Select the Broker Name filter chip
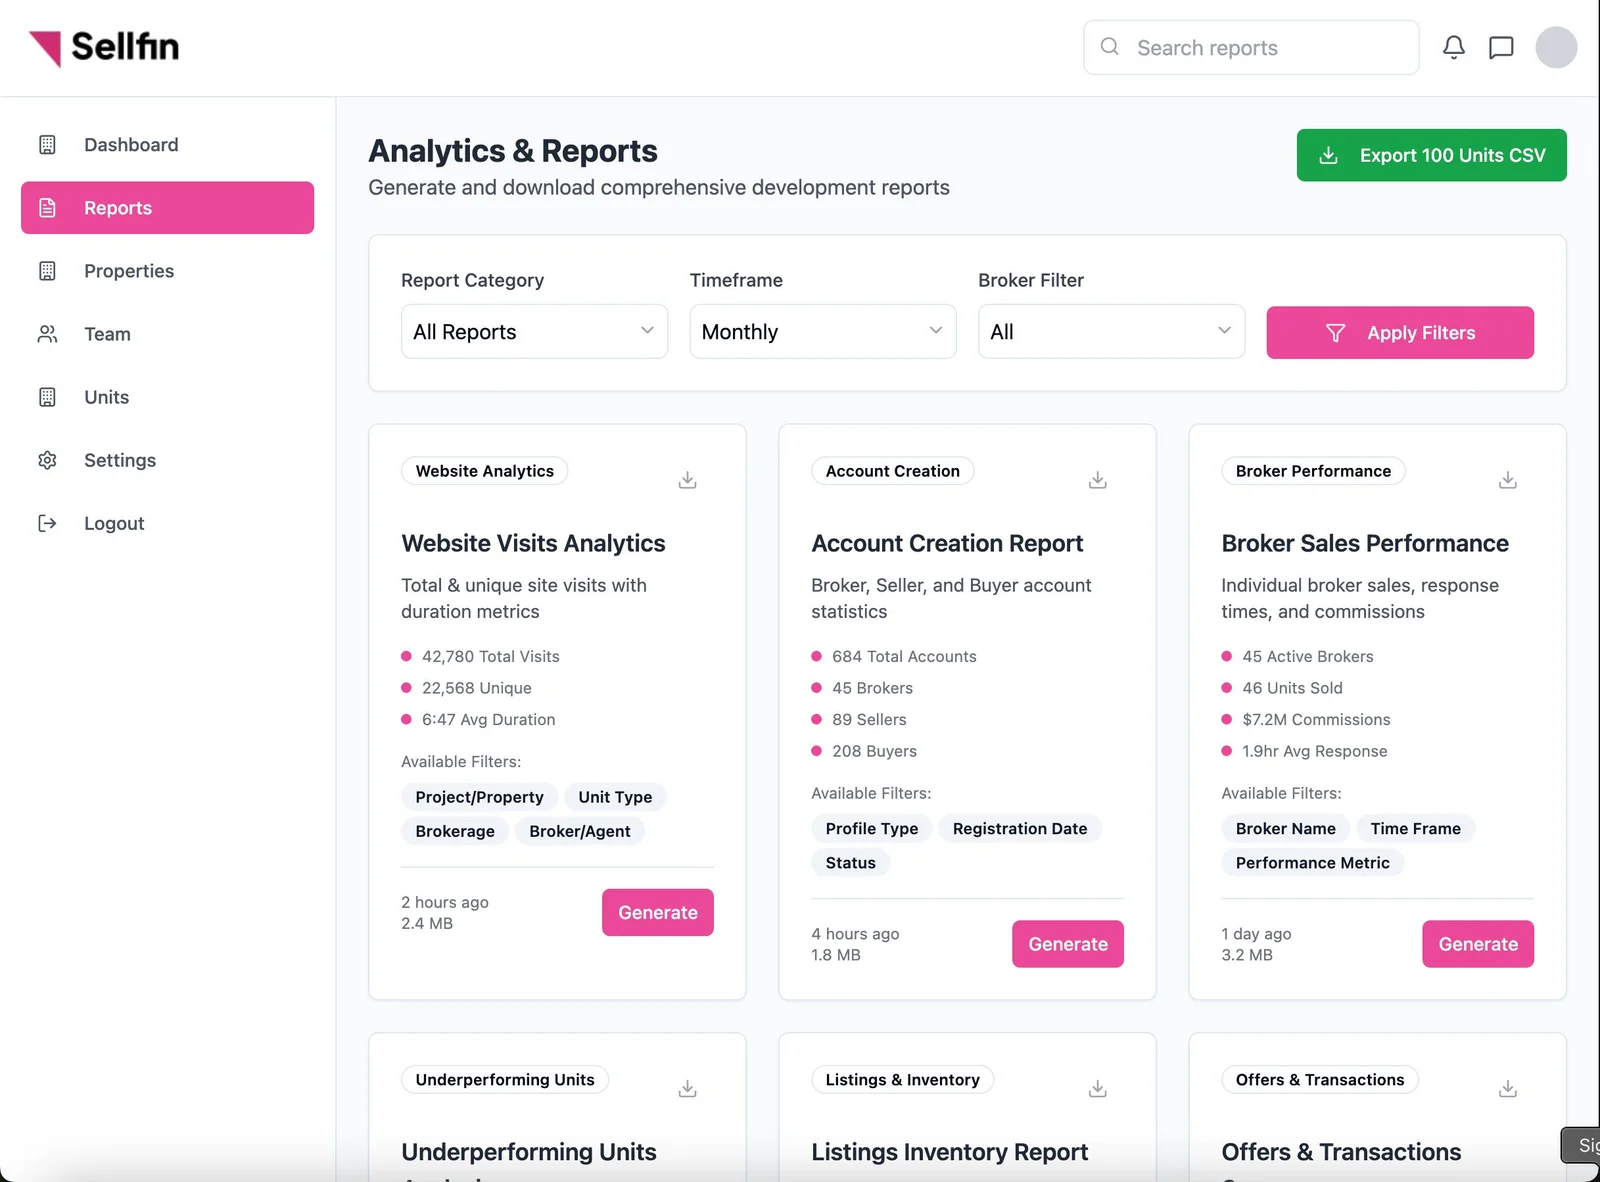The width and height of the screenshot is (1600, 1182). (1285, 828)
